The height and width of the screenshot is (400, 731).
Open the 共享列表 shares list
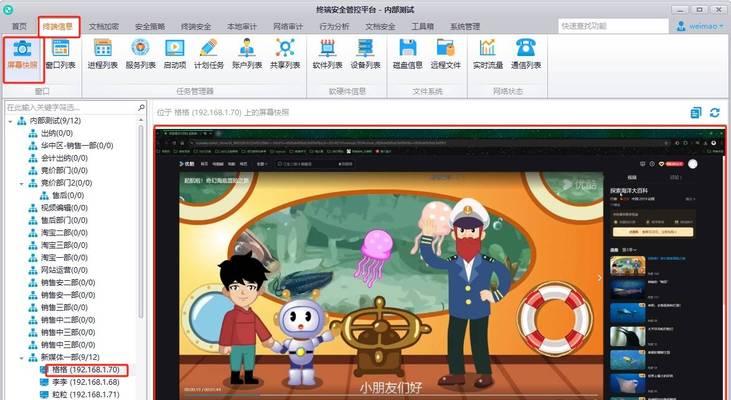[285, 55]
